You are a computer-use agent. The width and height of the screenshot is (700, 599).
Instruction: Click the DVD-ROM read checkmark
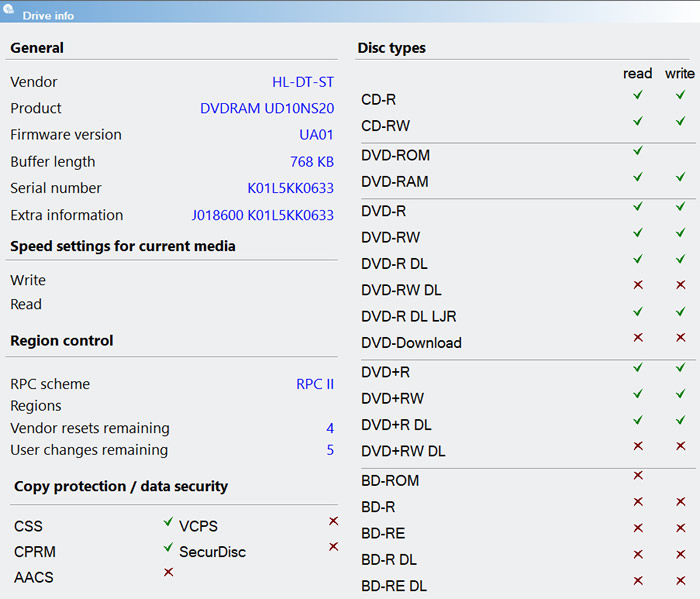[638, 151]
